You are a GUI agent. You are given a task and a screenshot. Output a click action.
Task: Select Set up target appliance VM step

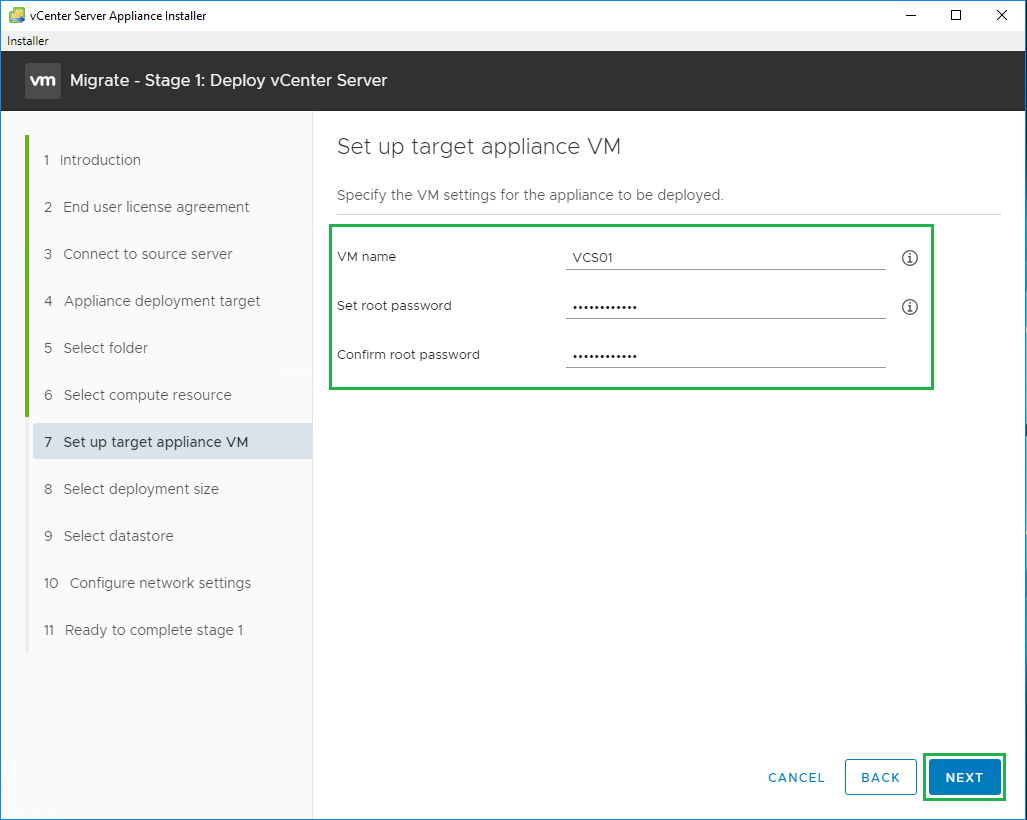[155, 442]
